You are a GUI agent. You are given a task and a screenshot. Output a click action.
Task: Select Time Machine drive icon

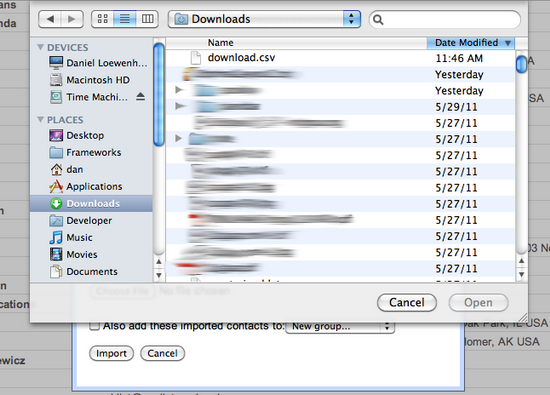click(x=56, y=97)
